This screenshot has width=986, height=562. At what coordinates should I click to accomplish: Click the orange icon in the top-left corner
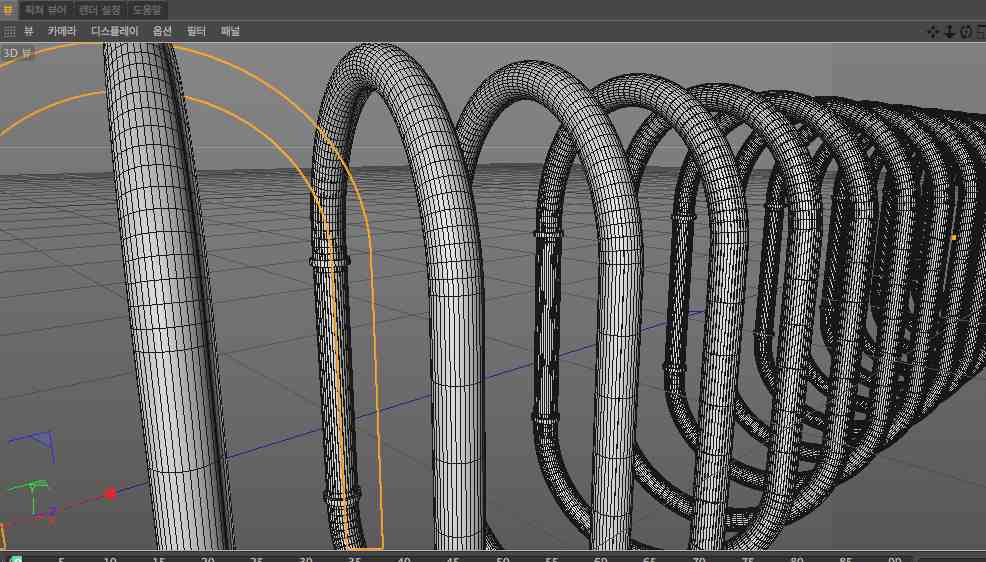(x=8, y=9)
